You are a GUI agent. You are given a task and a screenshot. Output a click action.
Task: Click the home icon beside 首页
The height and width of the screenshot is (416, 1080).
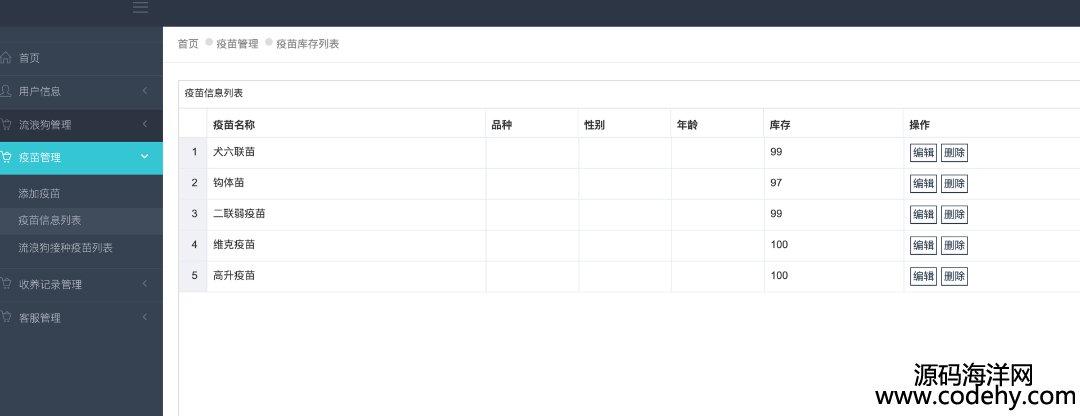click(x=6, y=58)
